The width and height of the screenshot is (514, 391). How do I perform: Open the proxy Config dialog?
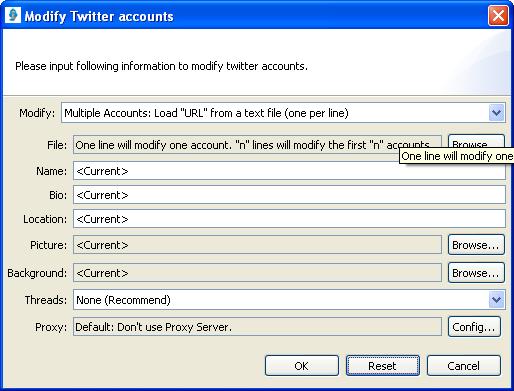[474, 327]
